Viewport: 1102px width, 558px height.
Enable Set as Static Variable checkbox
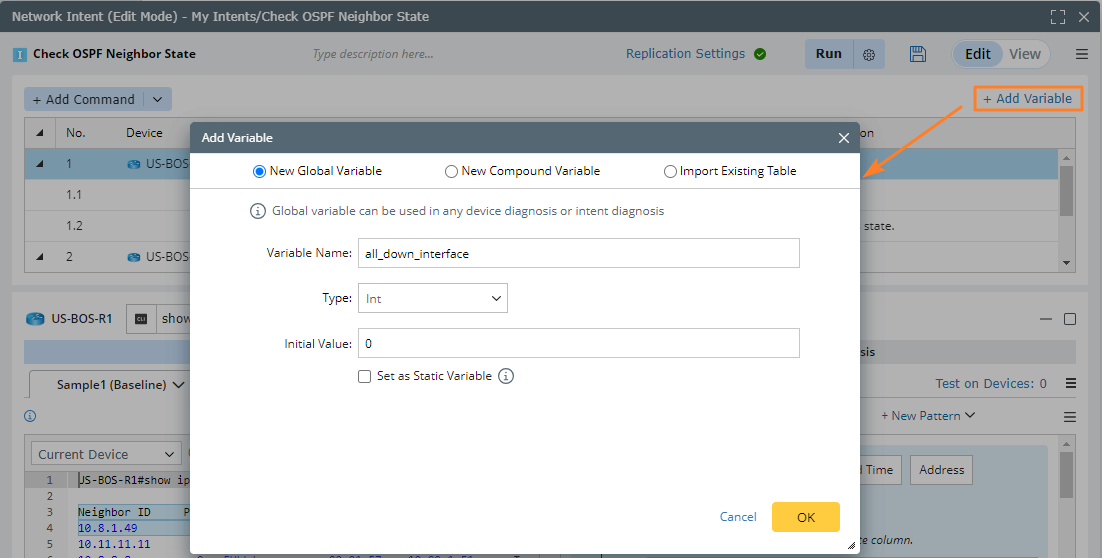pos(364,377)
